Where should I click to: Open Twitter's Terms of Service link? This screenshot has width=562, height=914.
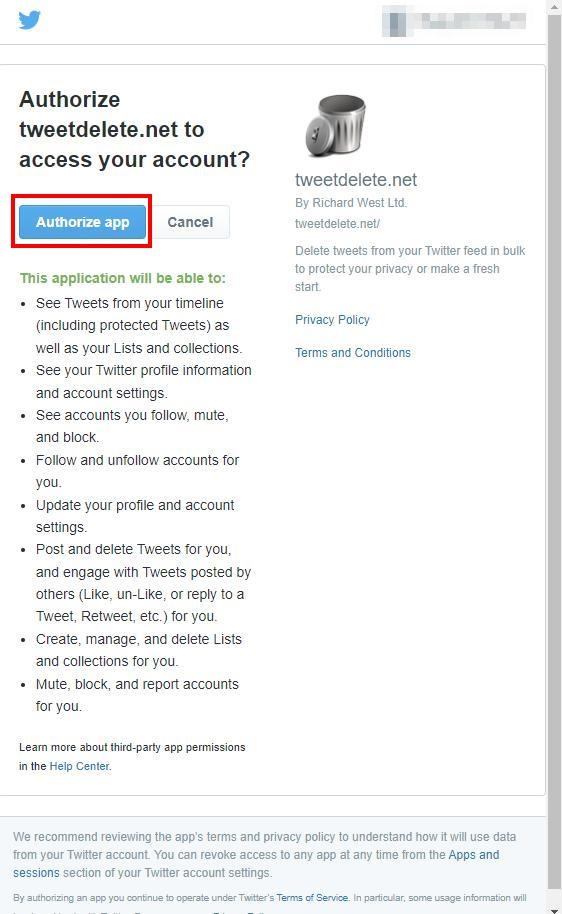click(312, 898)
